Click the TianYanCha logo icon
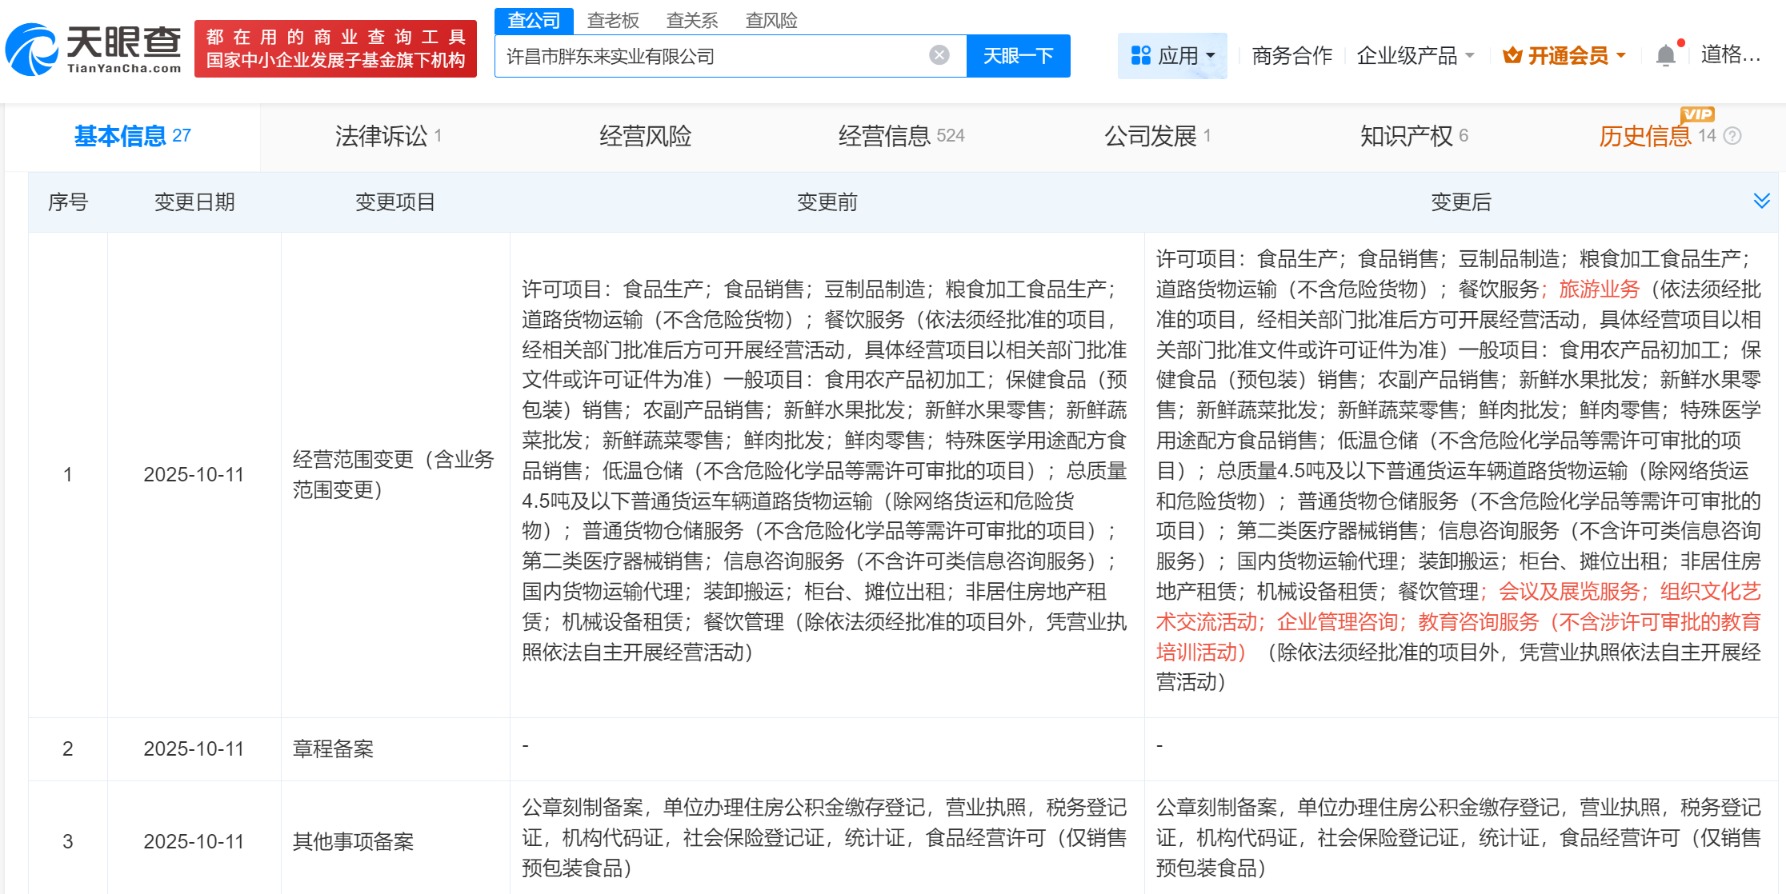This screenshot has width=1786, height=894. [x=32, y=50]
